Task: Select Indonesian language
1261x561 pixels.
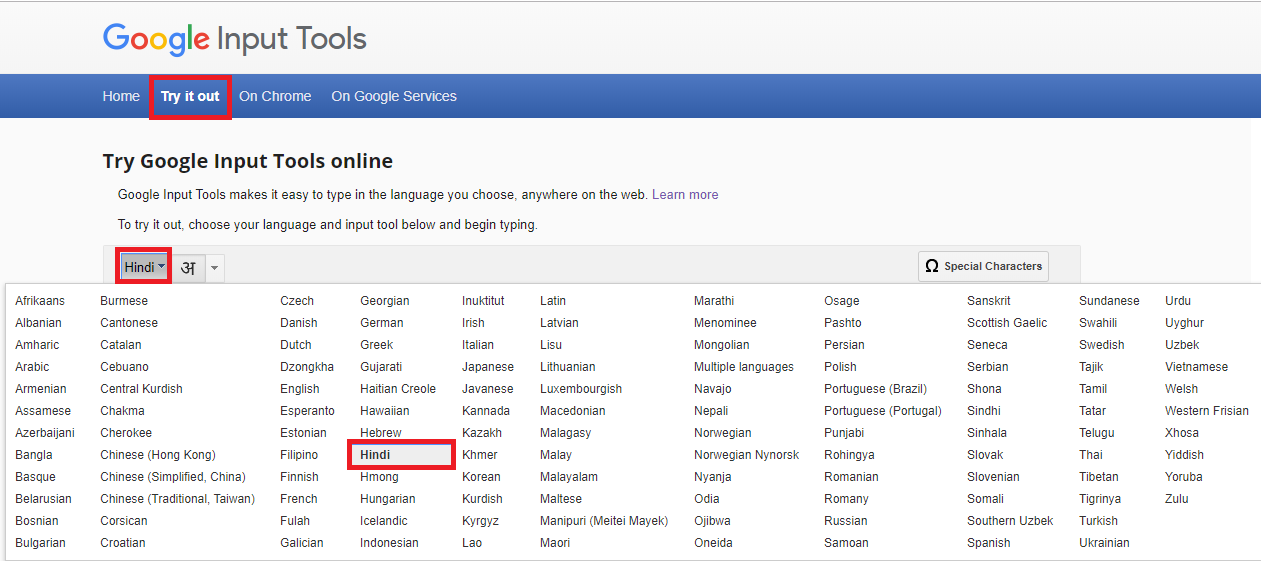Action: point(389,542)
